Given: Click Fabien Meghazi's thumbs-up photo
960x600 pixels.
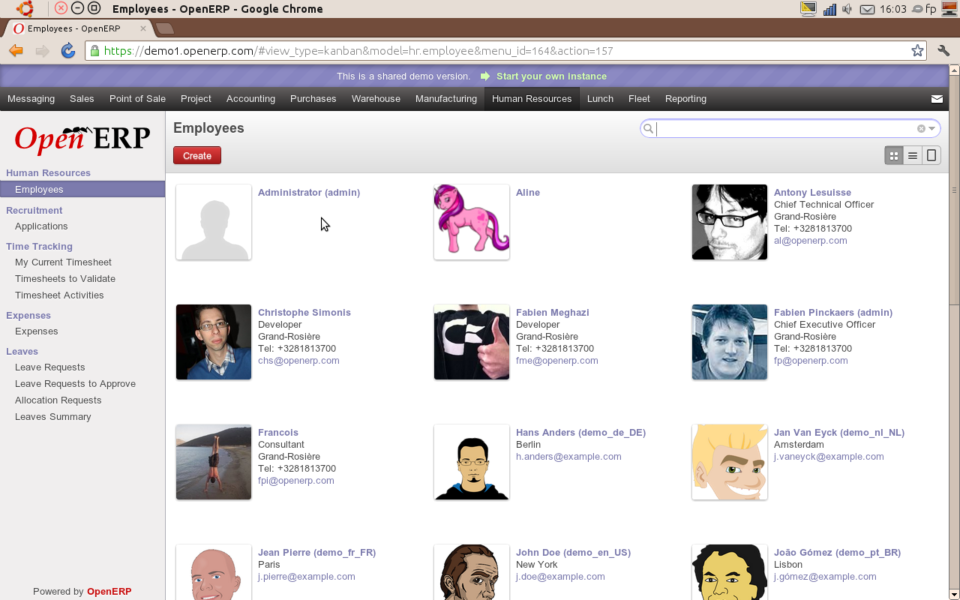Looking at the screenshot, I should point(471,342).
